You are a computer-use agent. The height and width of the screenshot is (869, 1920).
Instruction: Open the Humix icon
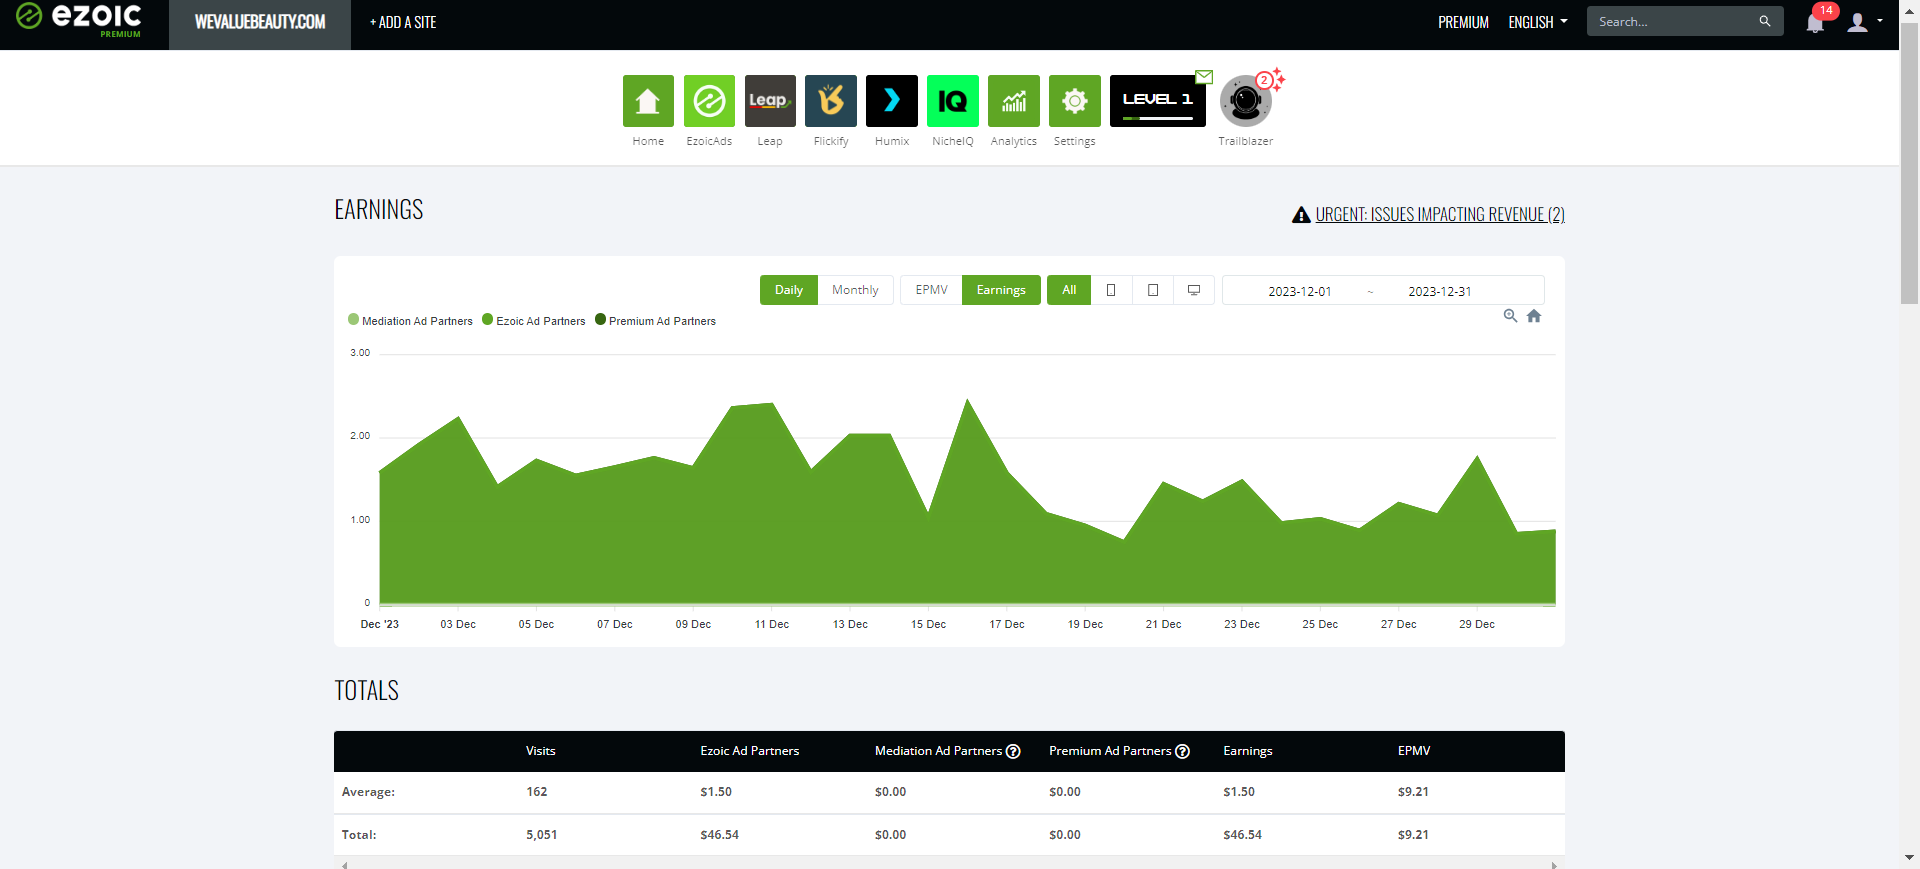892,101
